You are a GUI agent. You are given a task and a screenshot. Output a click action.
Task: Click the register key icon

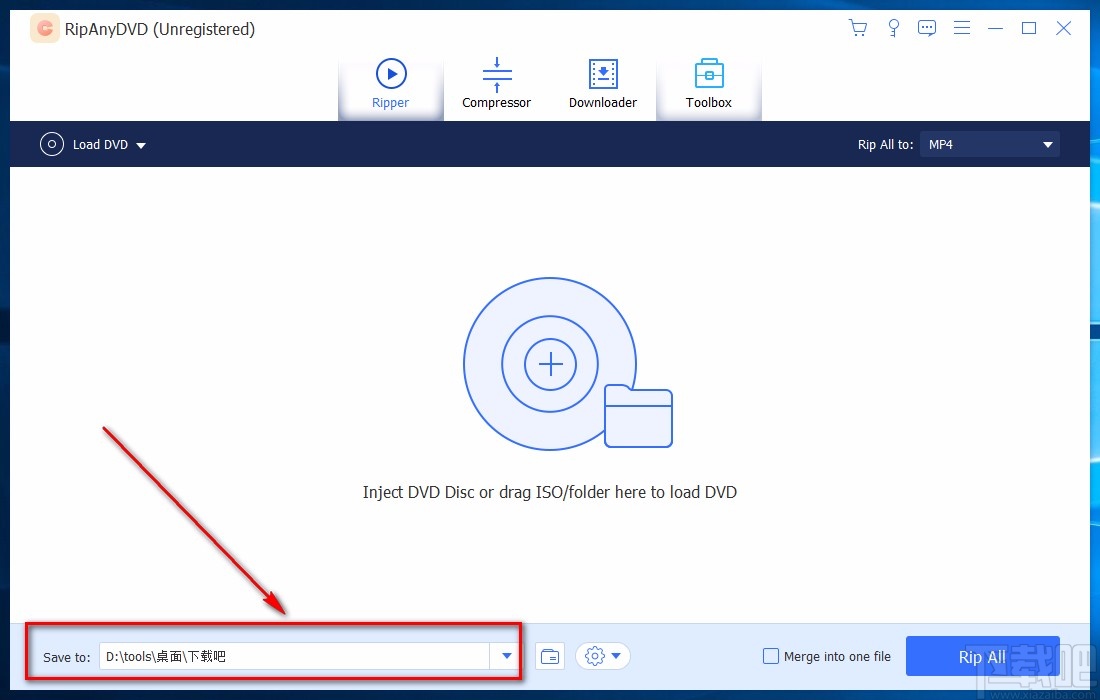click(x=893, y=28)
